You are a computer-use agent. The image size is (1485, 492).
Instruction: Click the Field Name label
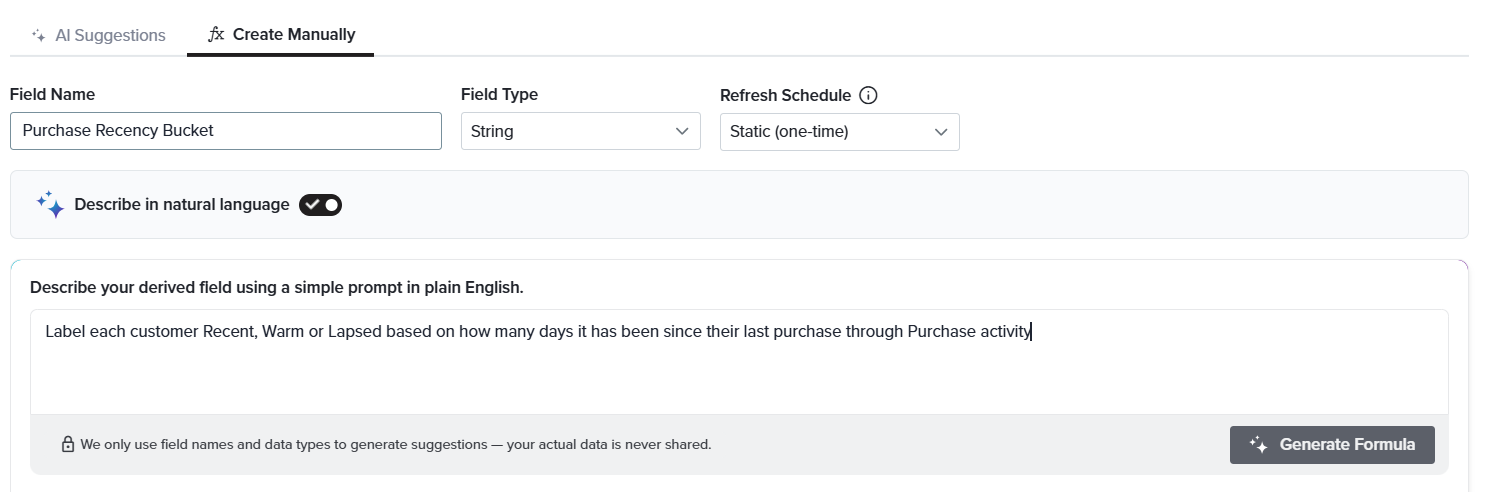(53, 94)
